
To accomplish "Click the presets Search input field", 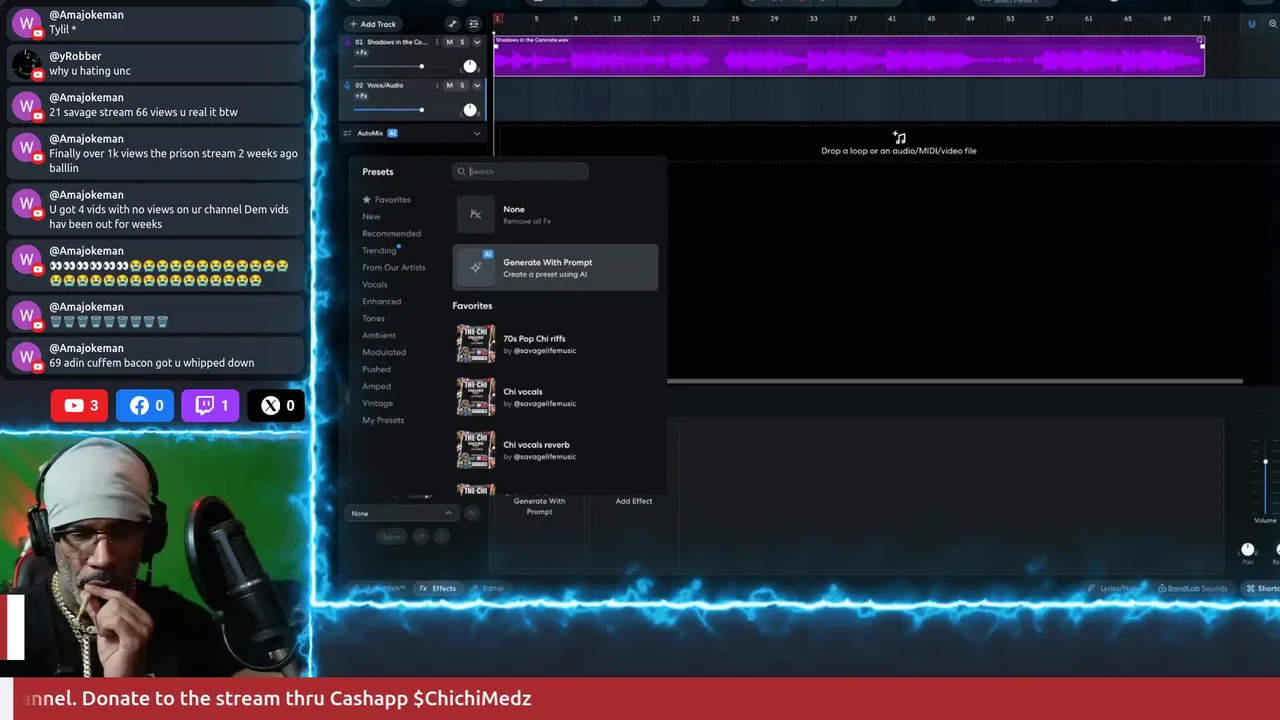I will pos(520,172).
